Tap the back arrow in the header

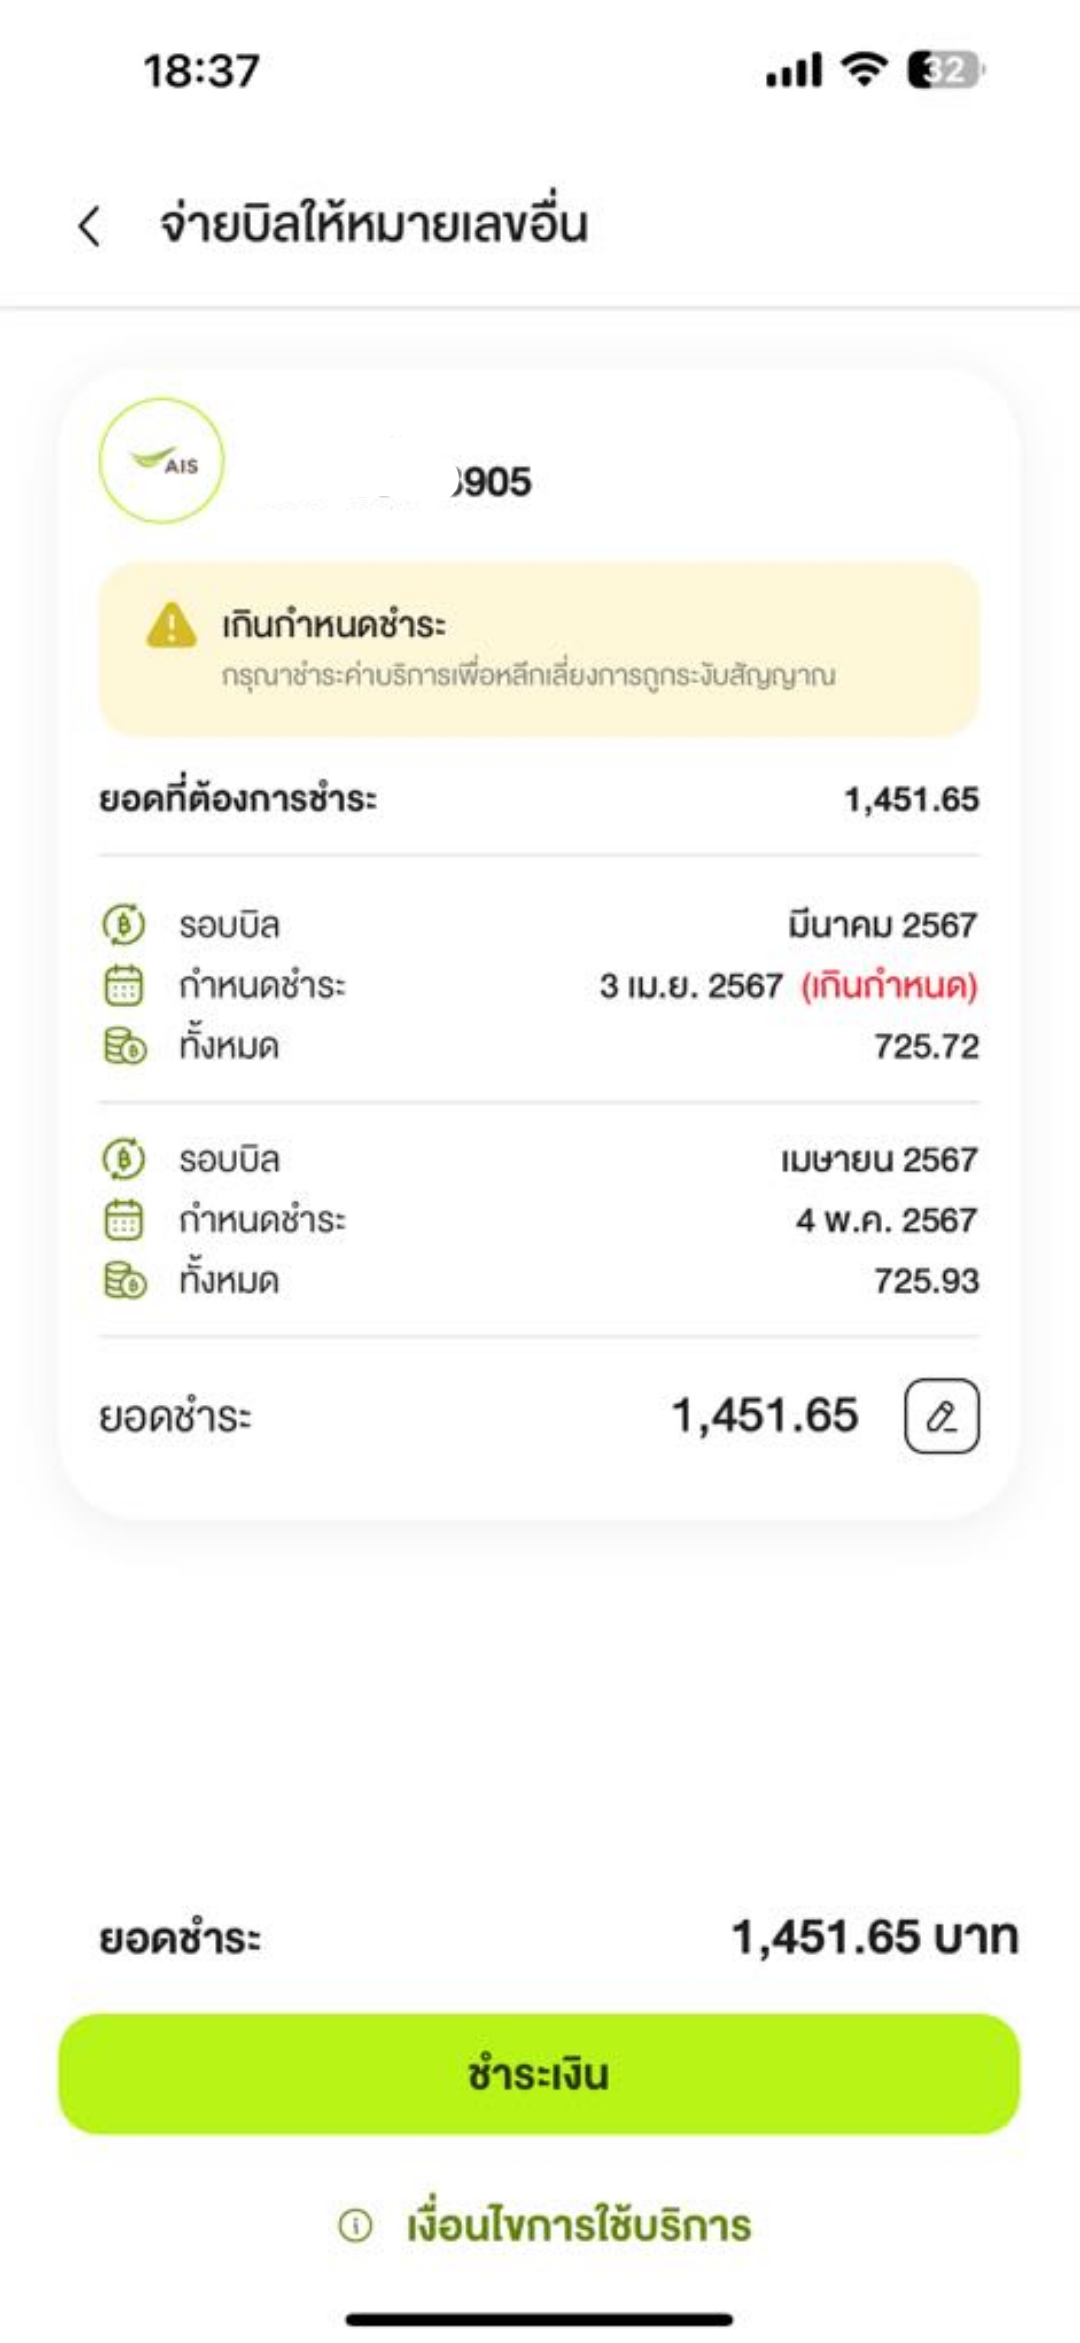tap(90, 226)
